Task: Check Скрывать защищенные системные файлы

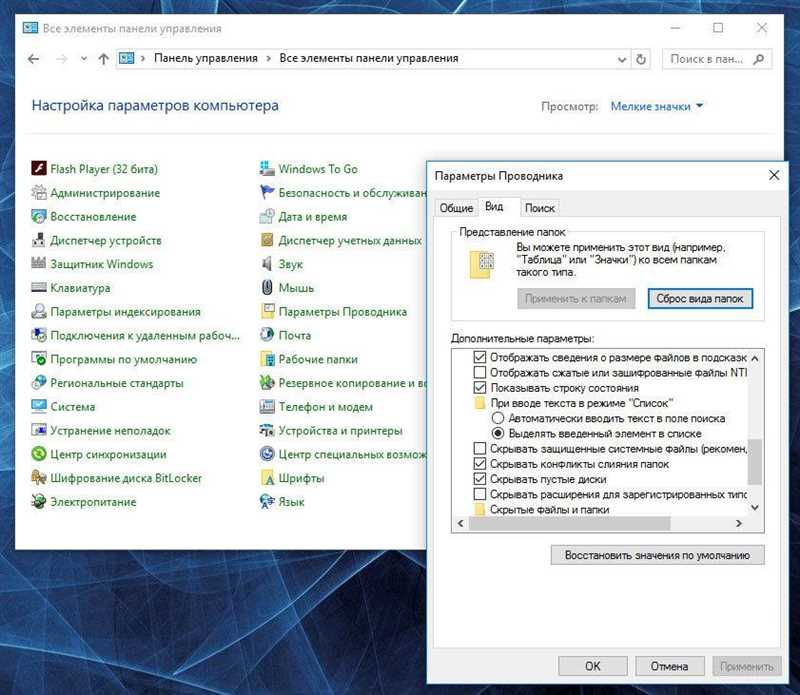Action: 480,449
